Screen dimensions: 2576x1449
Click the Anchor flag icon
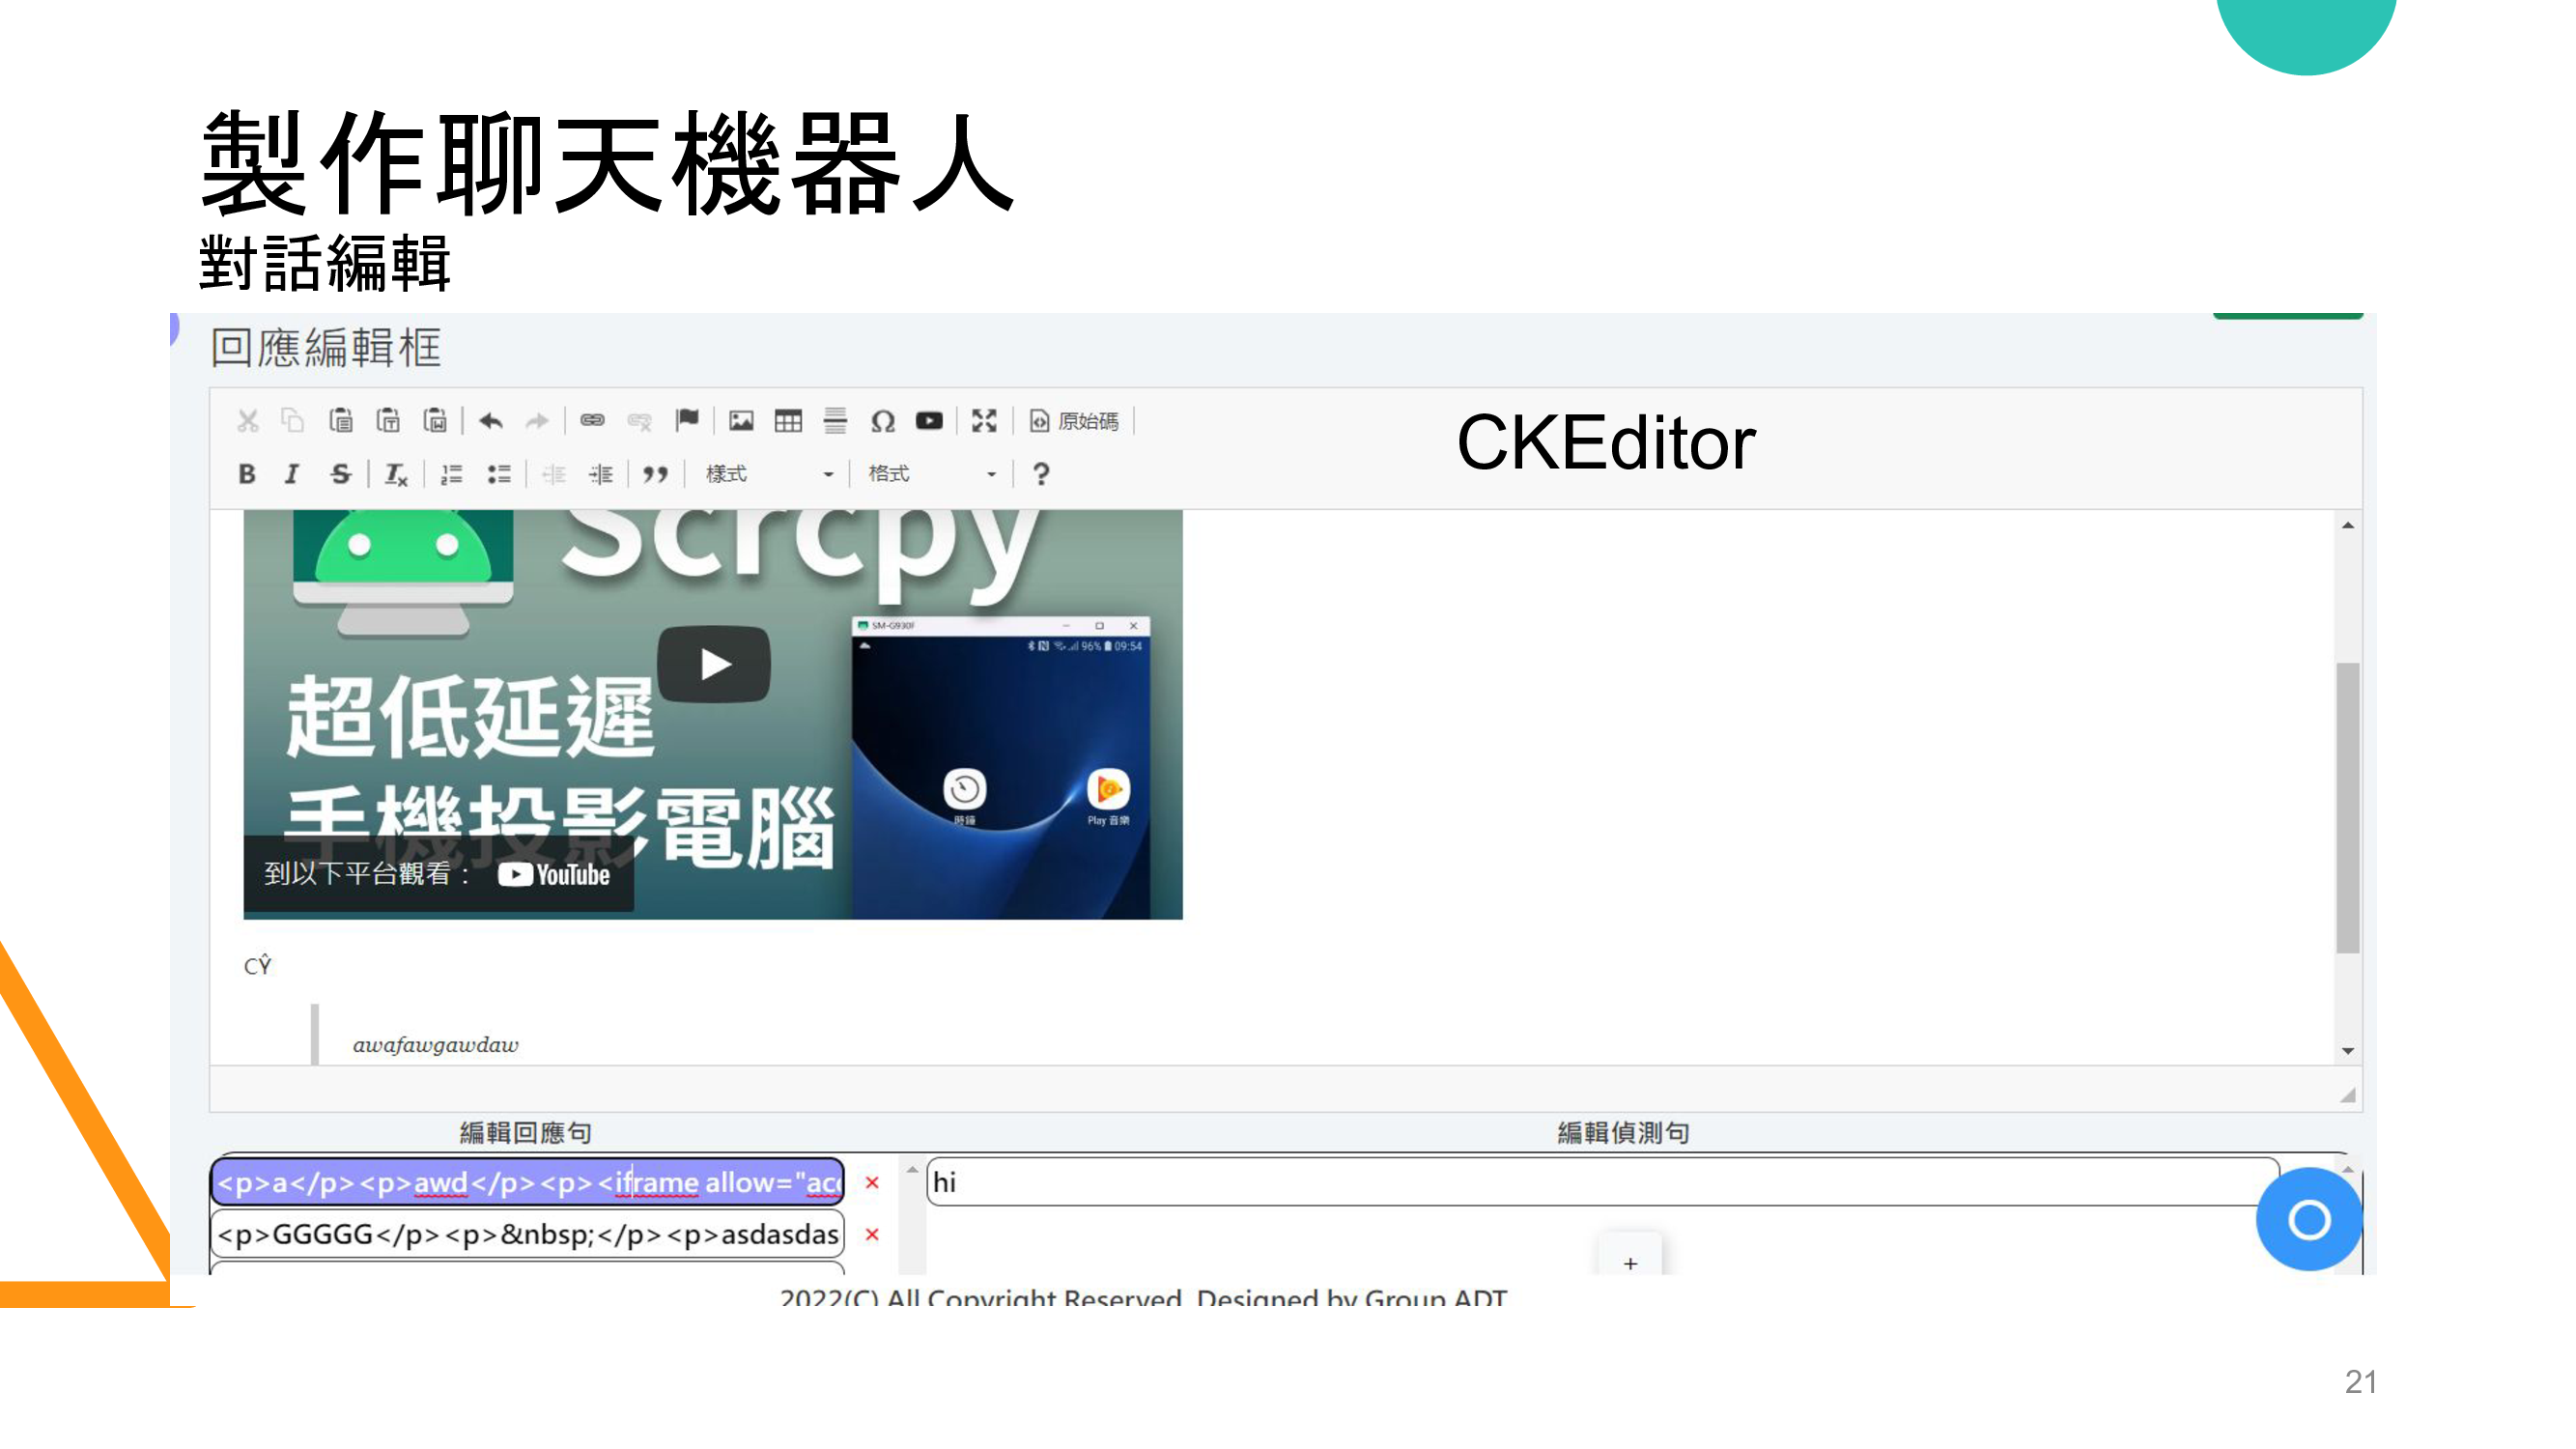[687, 421]
